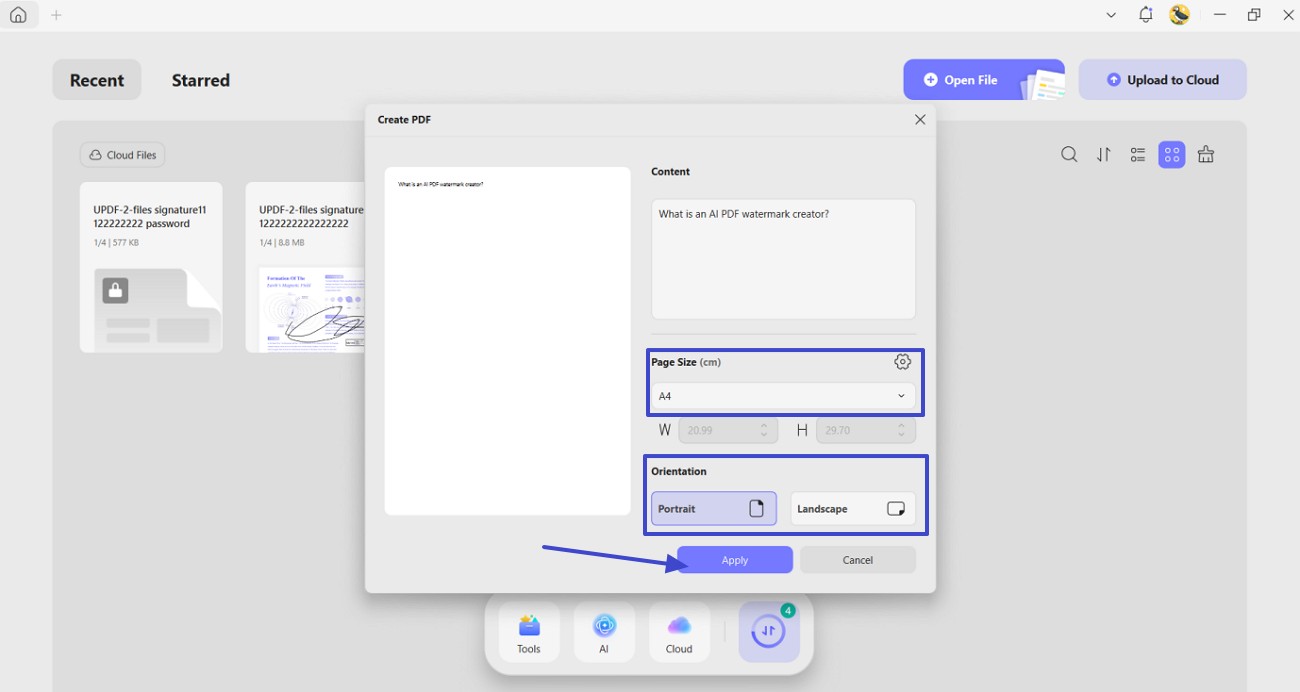
Task: Switch to the Starred tab
Action: coord(200,80)
